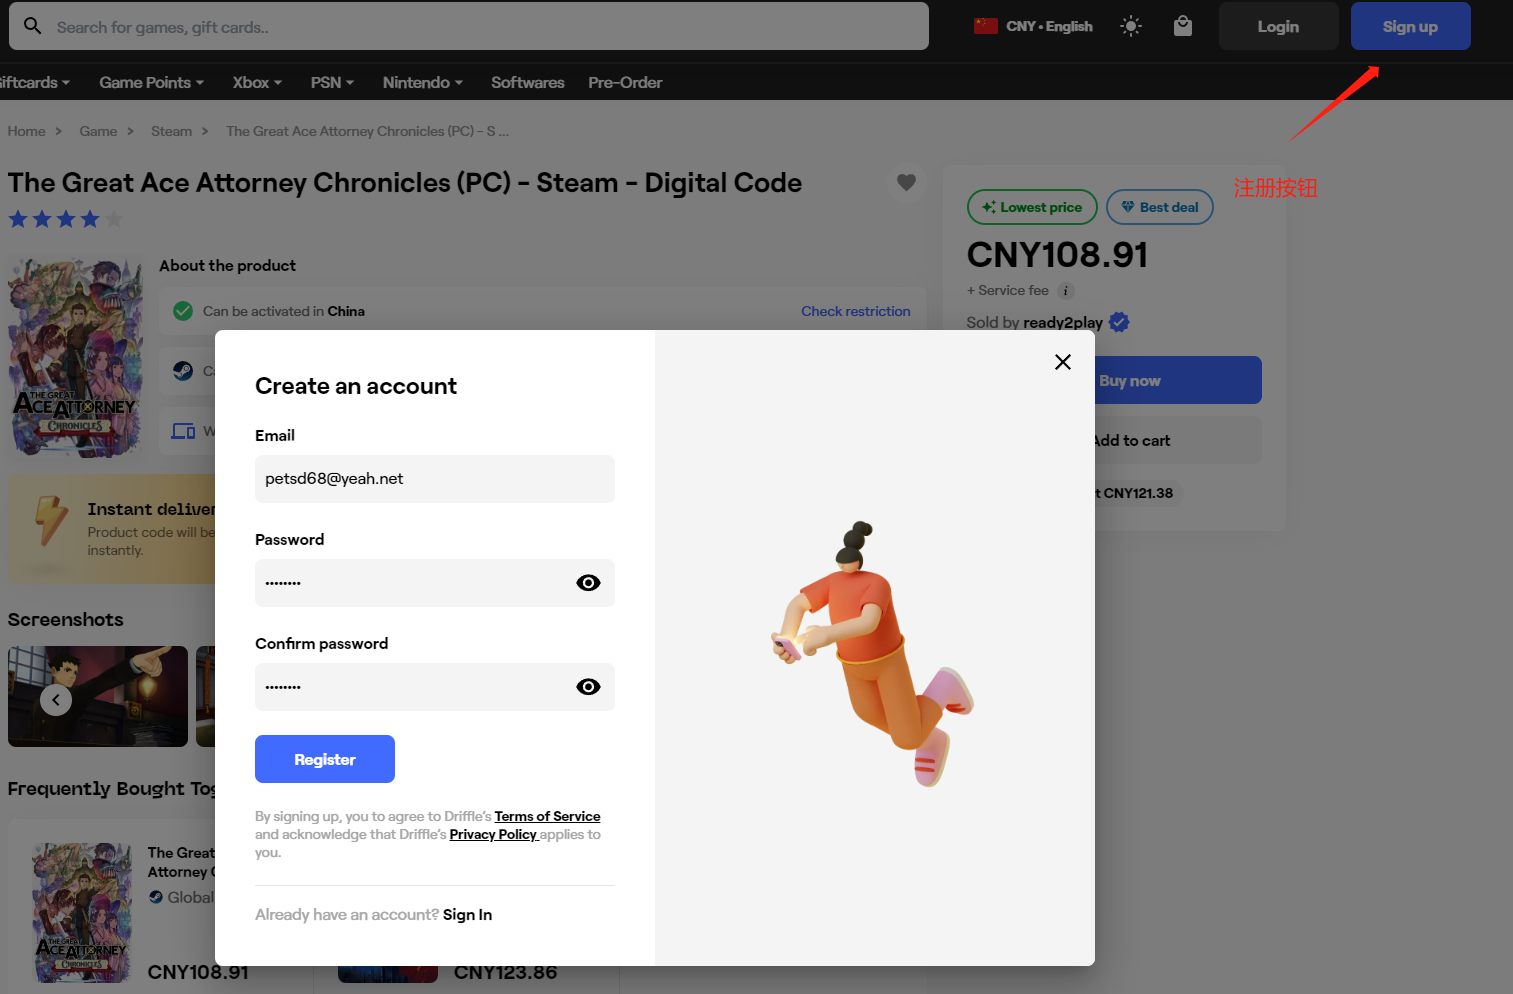The height and width of the screenshot is (994, 1513).
Task: Open the first screenshot thumbnail
Action: (98, 696)
